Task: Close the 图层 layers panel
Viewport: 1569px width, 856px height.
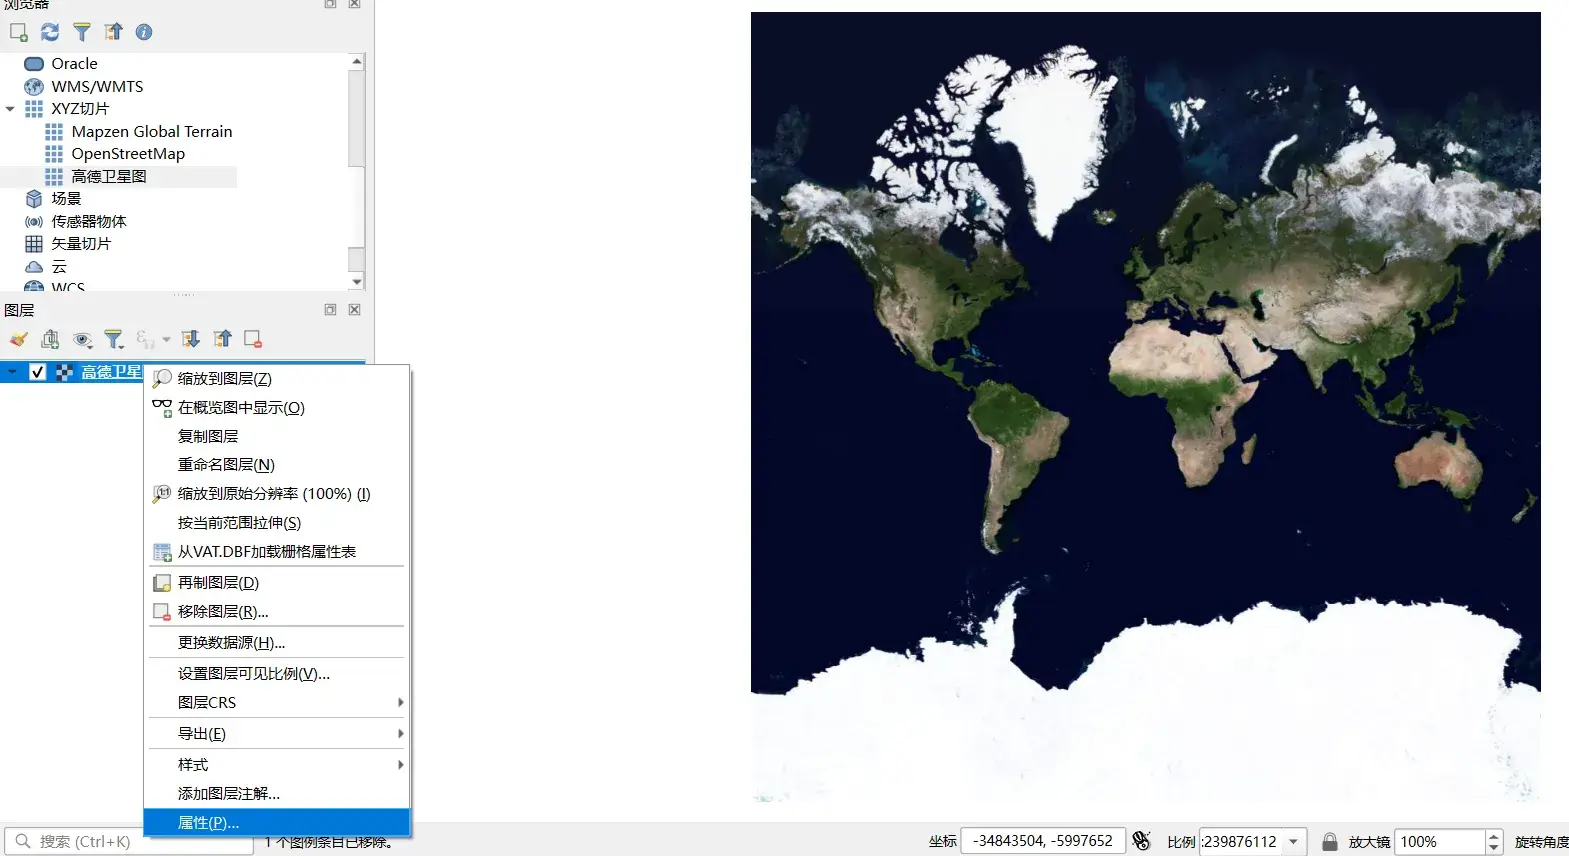Action: tap(354, 310)
